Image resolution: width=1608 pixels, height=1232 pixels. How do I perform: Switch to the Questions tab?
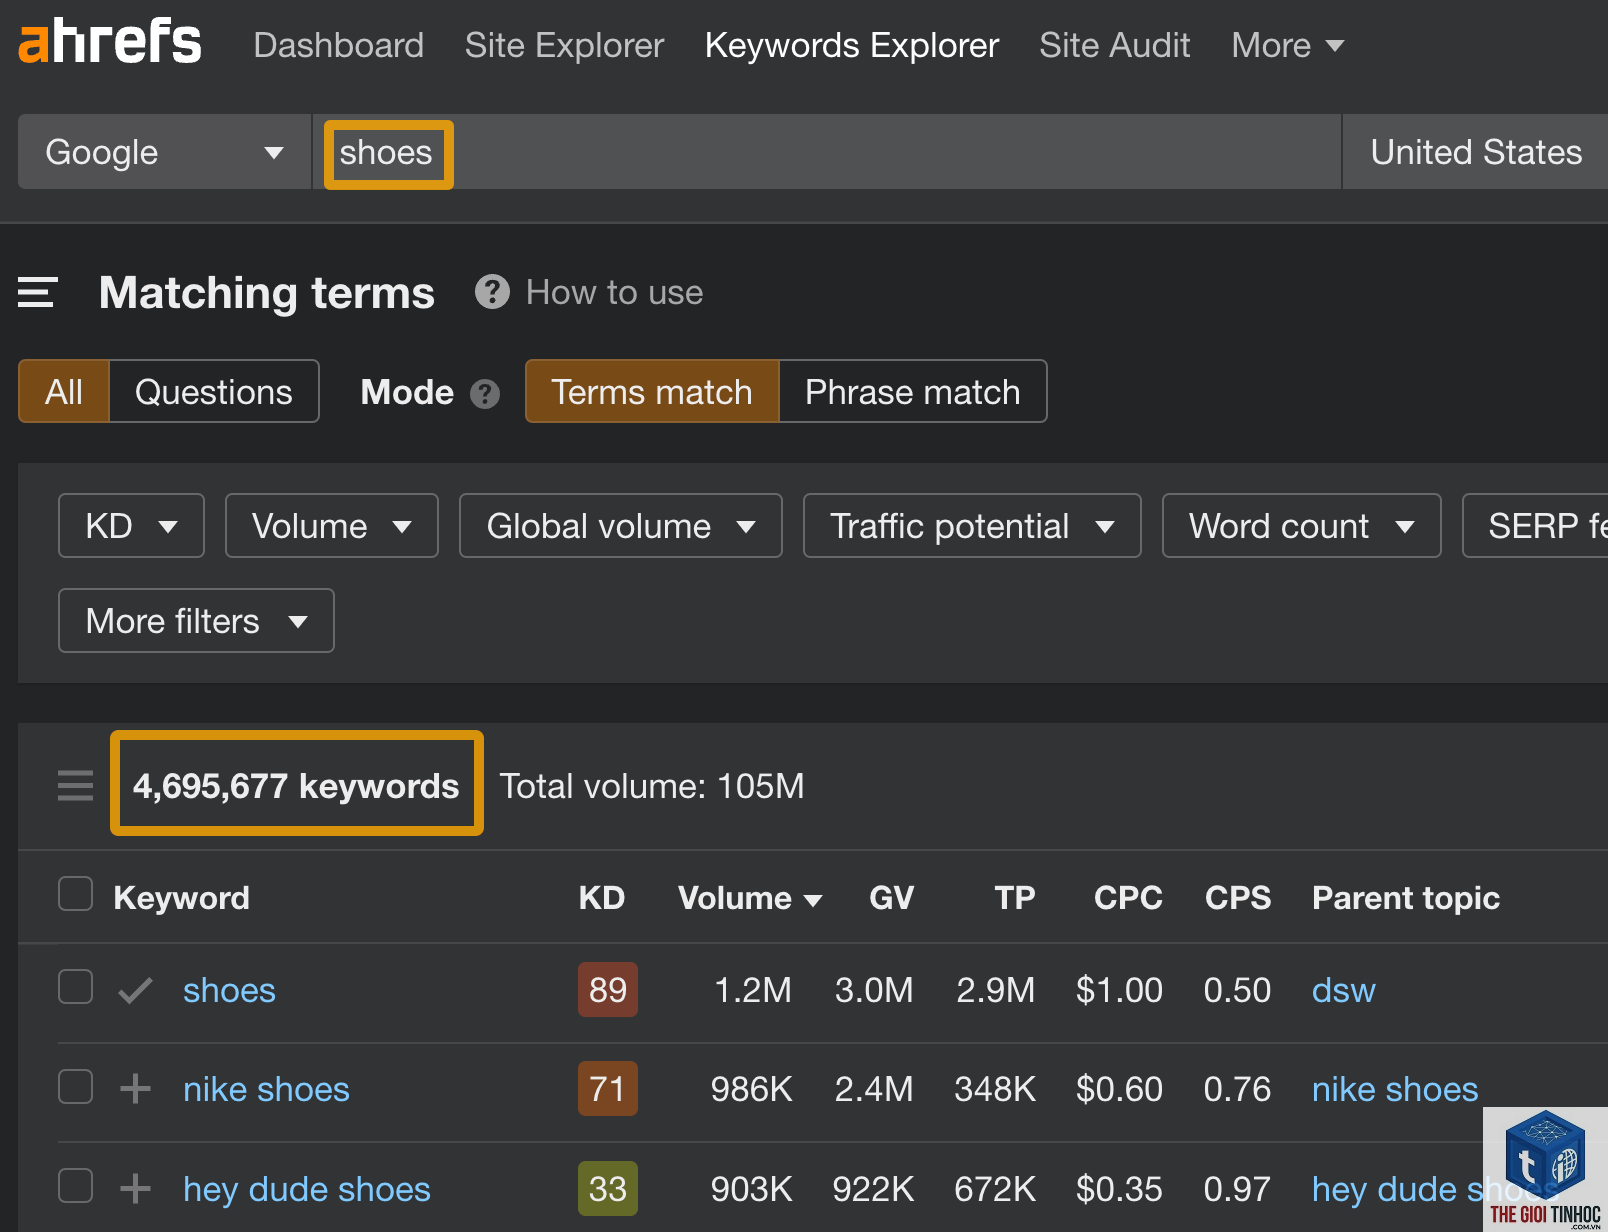tap(214, 391)
